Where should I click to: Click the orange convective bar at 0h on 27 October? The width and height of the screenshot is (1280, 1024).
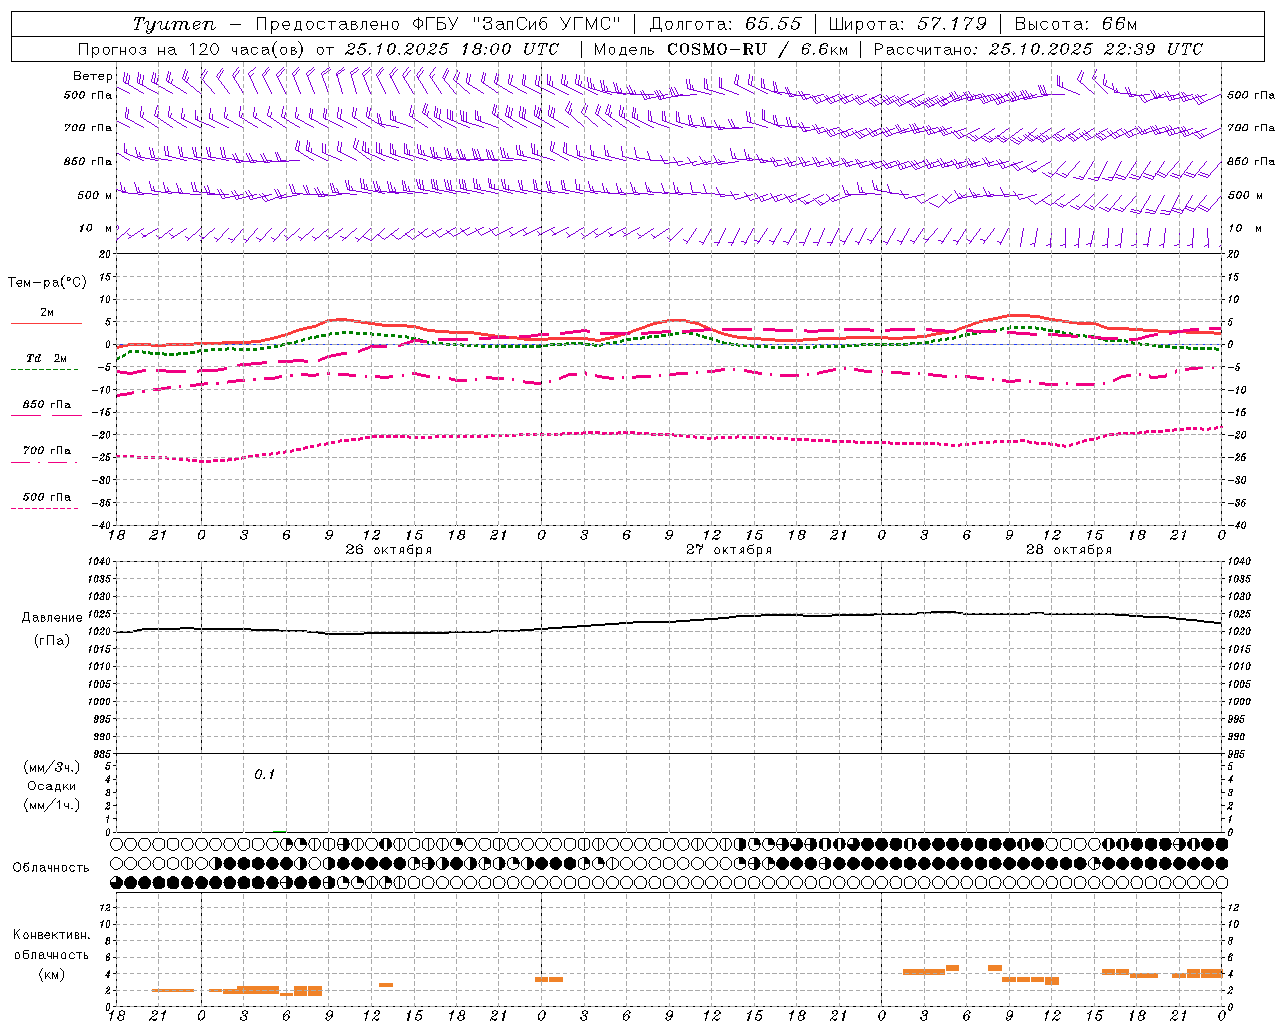[549, 979]
